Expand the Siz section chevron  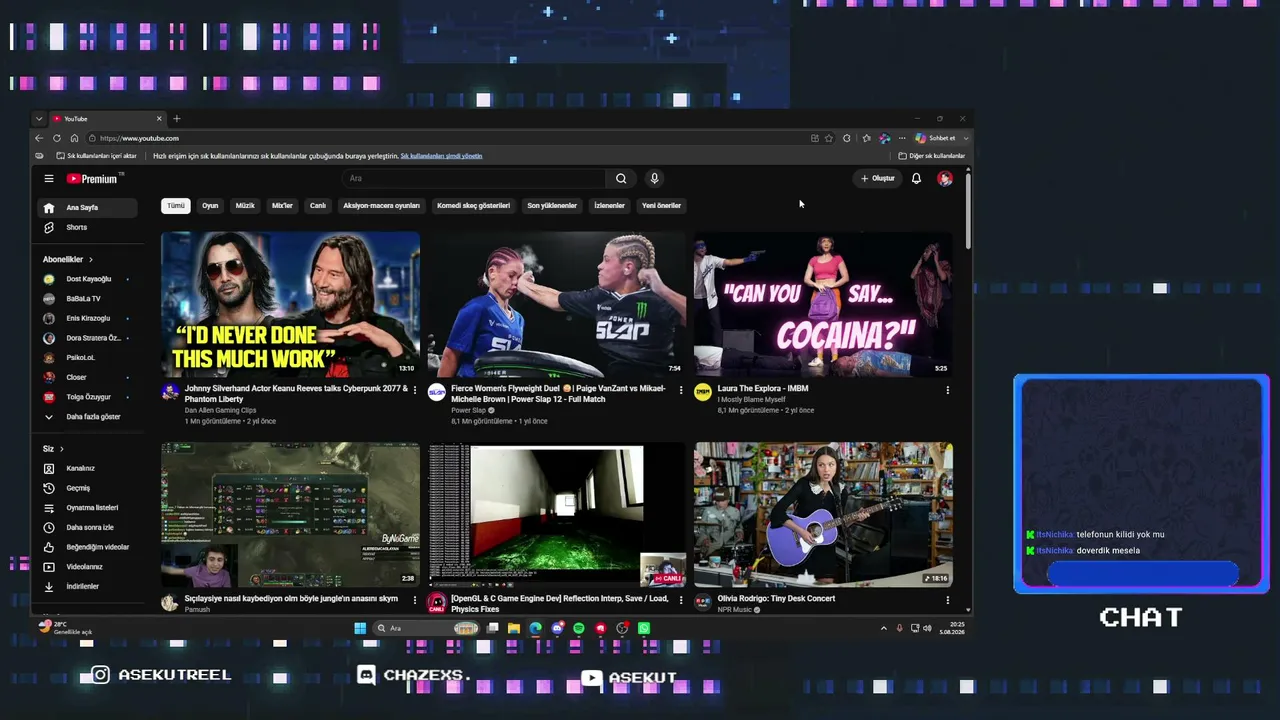coord(62,449)
